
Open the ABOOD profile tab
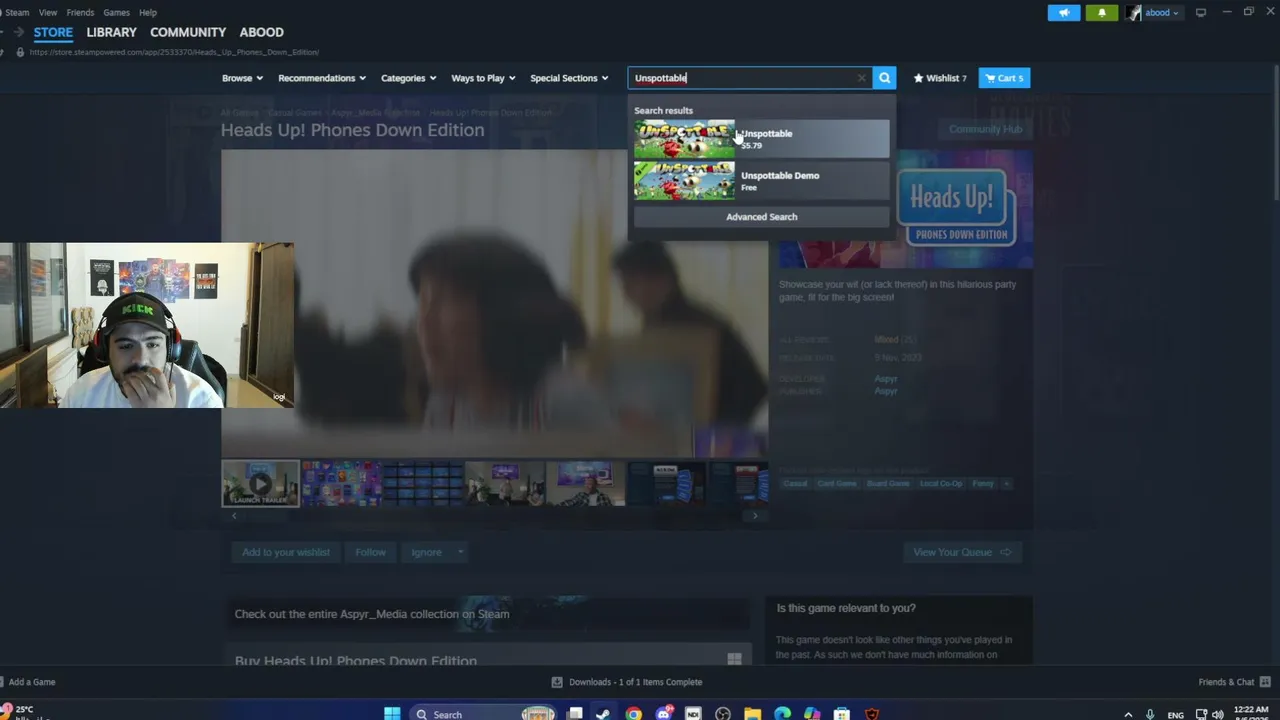[261, 32]
